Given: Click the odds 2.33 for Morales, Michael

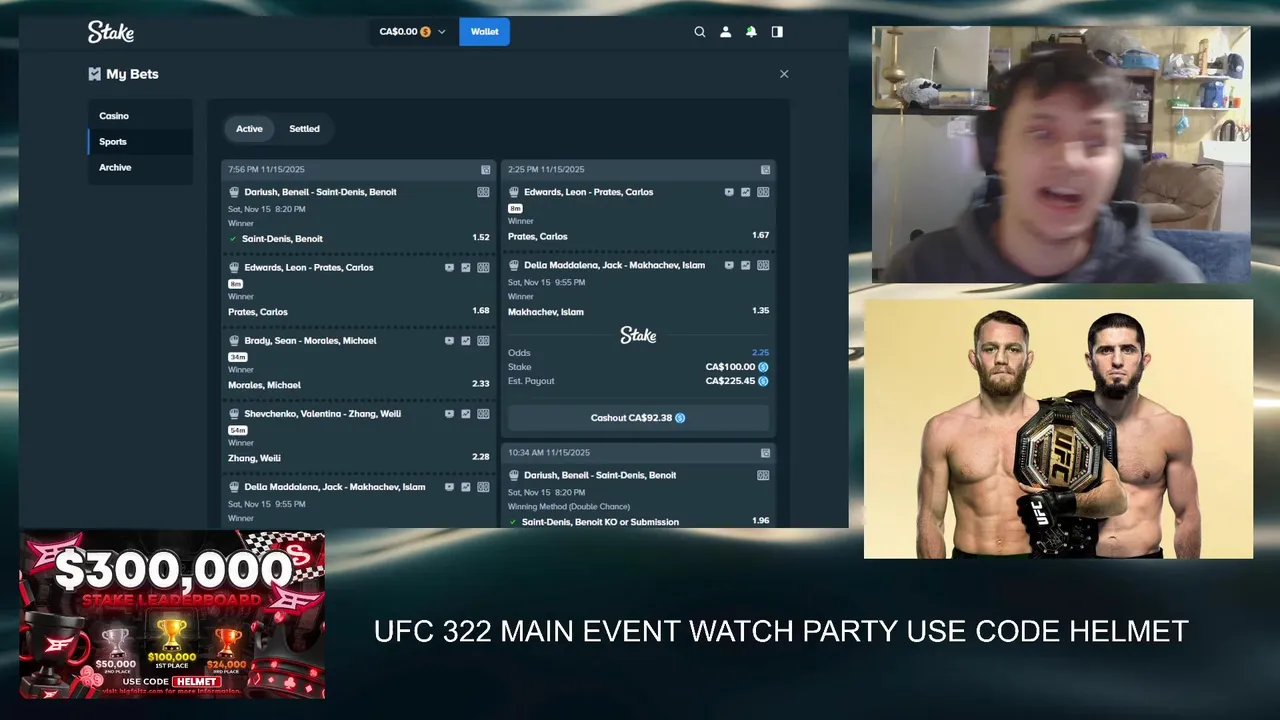Looking at the screenshot, I should pyautogui.click(x=481, y=384).
